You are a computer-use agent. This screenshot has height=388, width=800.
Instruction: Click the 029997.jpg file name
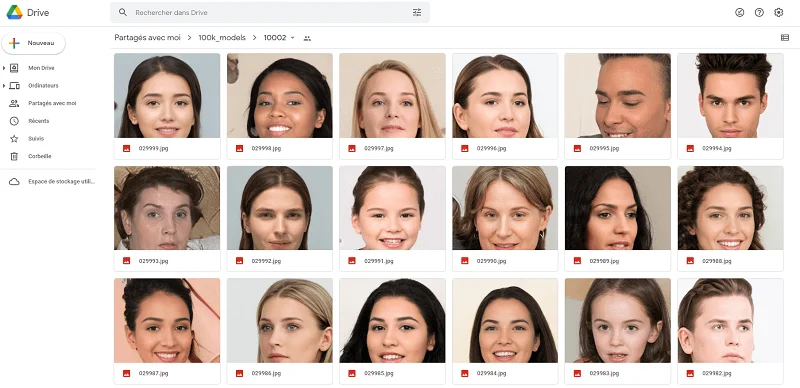point(379,148)
